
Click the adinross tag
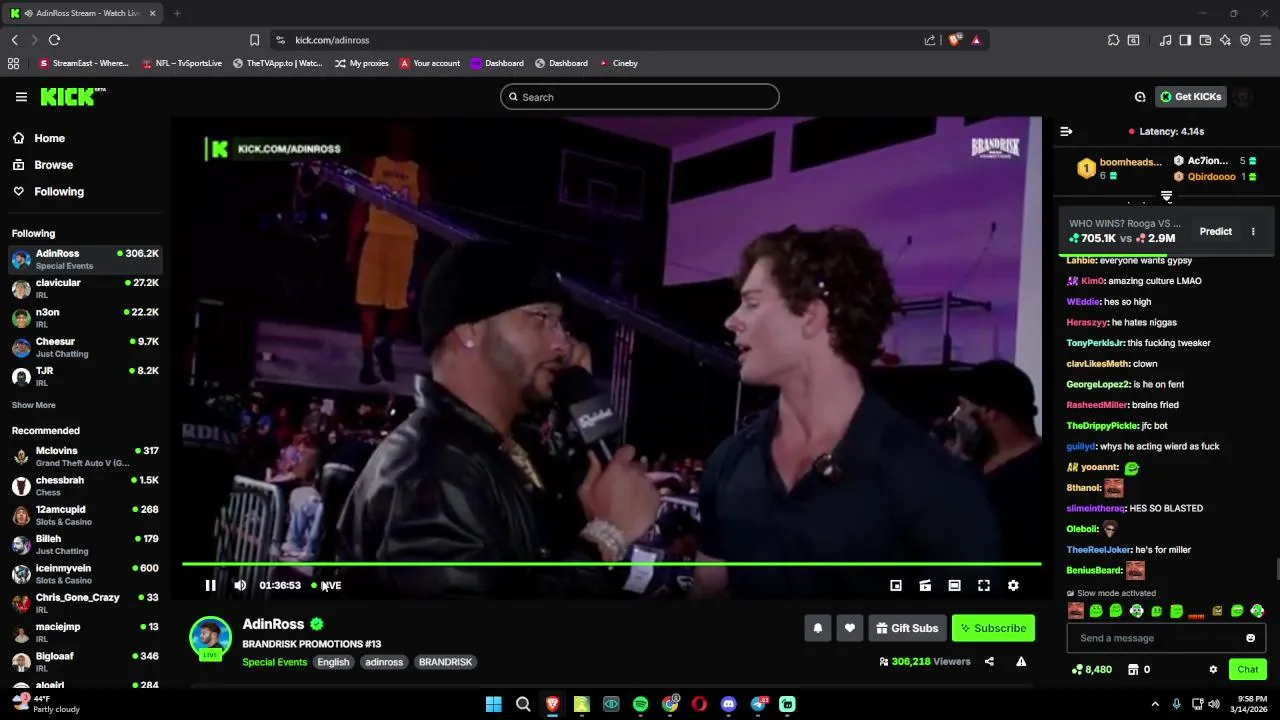tap(384, 662)
